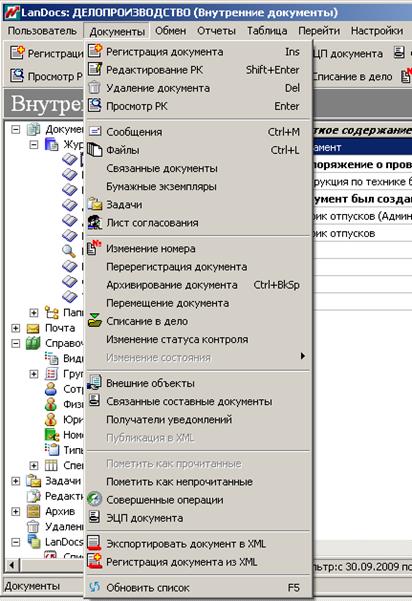Select the Редактирование РК pencil icon
Viewport: 412px width, 601px height.
[95, 69]
